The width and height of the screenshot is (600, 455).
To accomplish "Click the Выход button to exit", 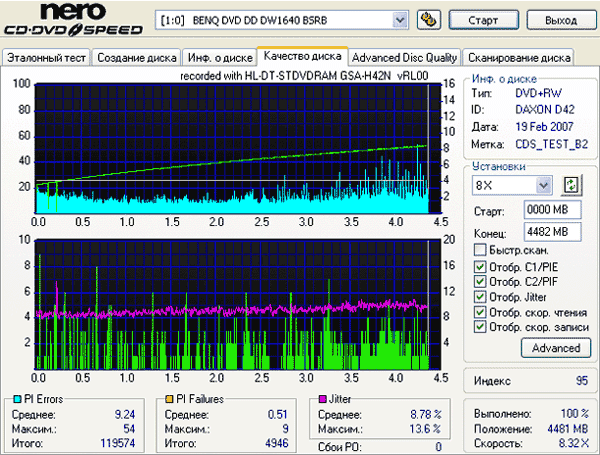I will (558, 19).
